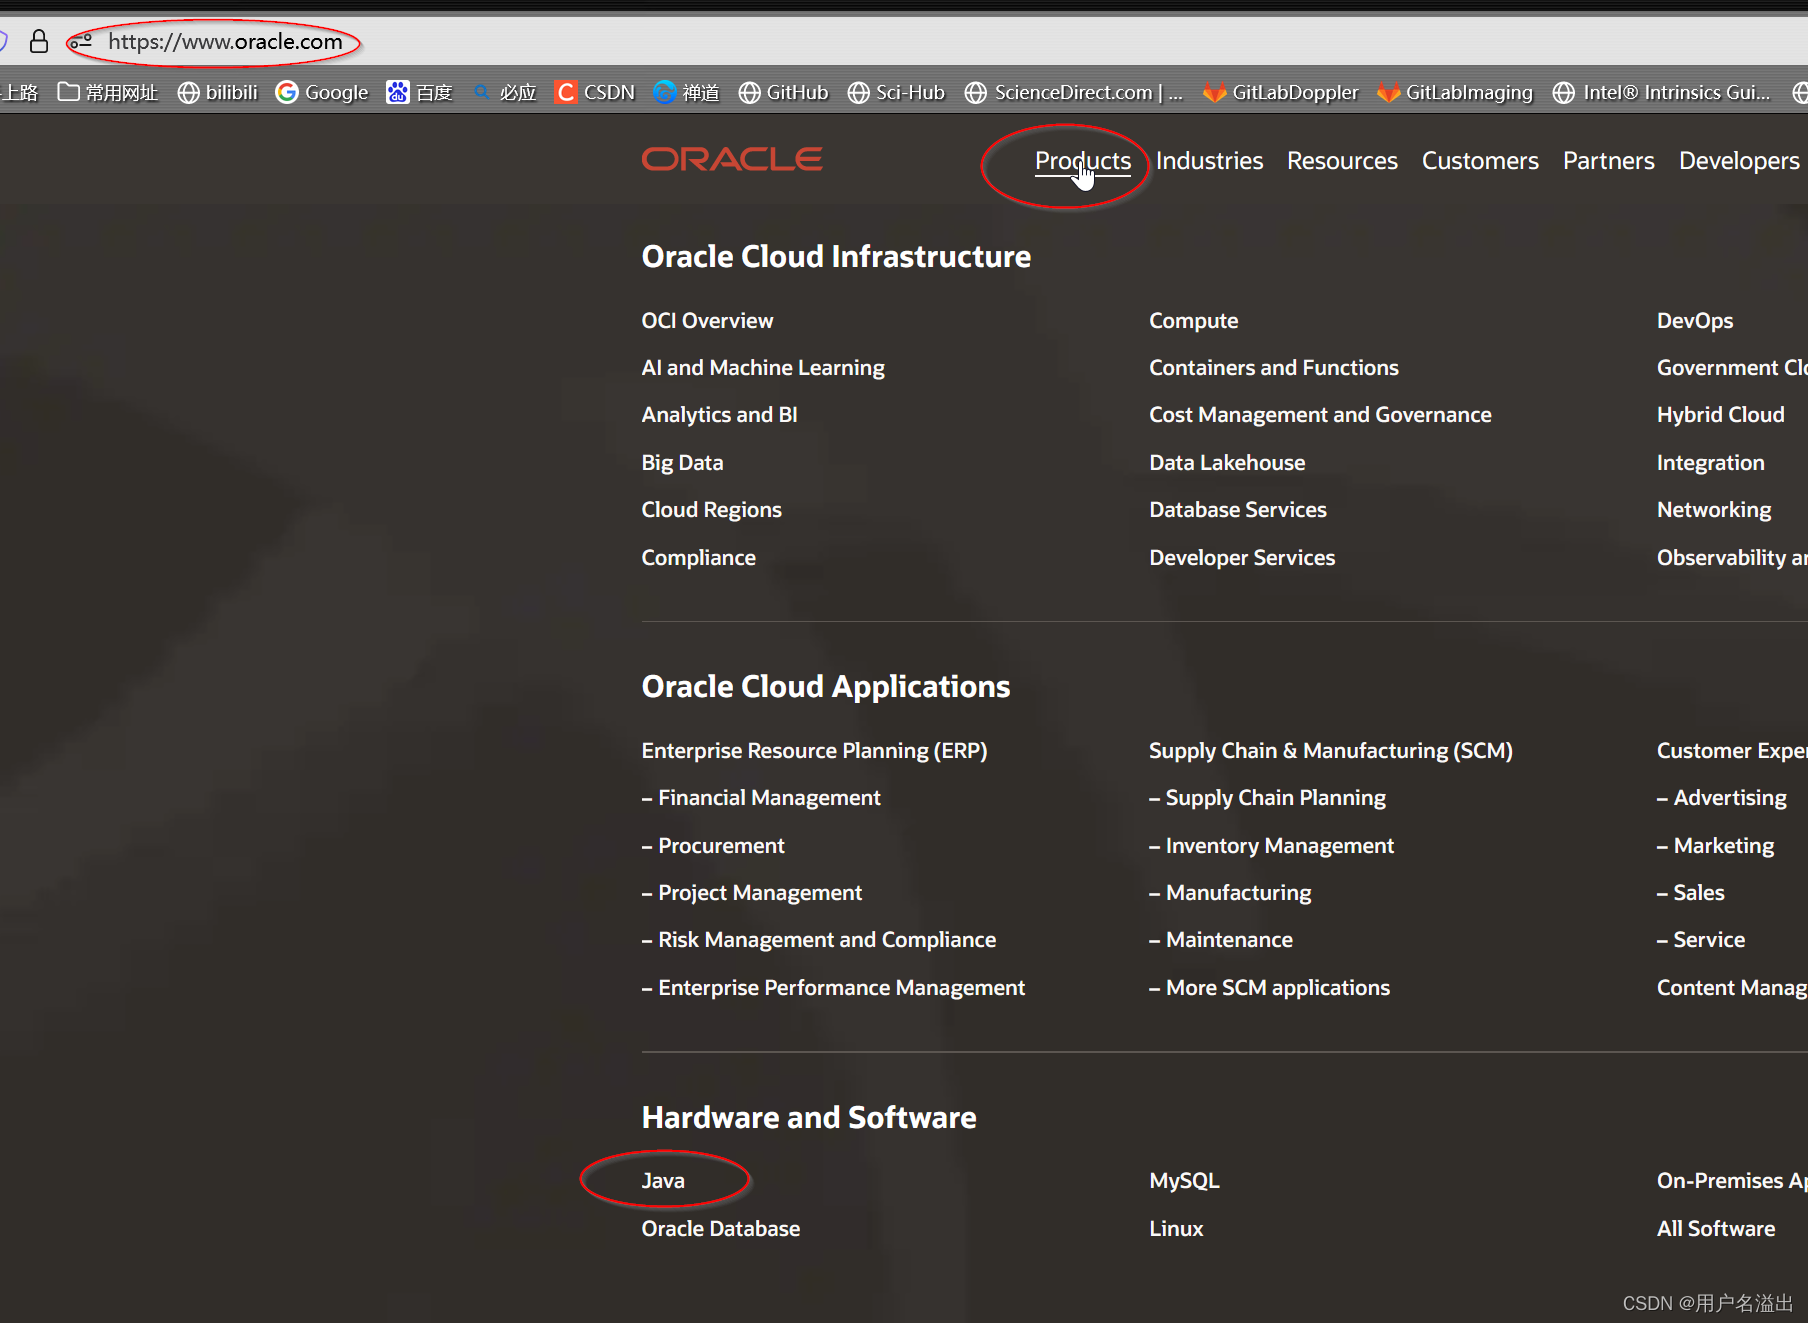The height and width of the screenshot is (1323, 1808).
Task: Open the Compliance link
Action: [x=698, y=558]
